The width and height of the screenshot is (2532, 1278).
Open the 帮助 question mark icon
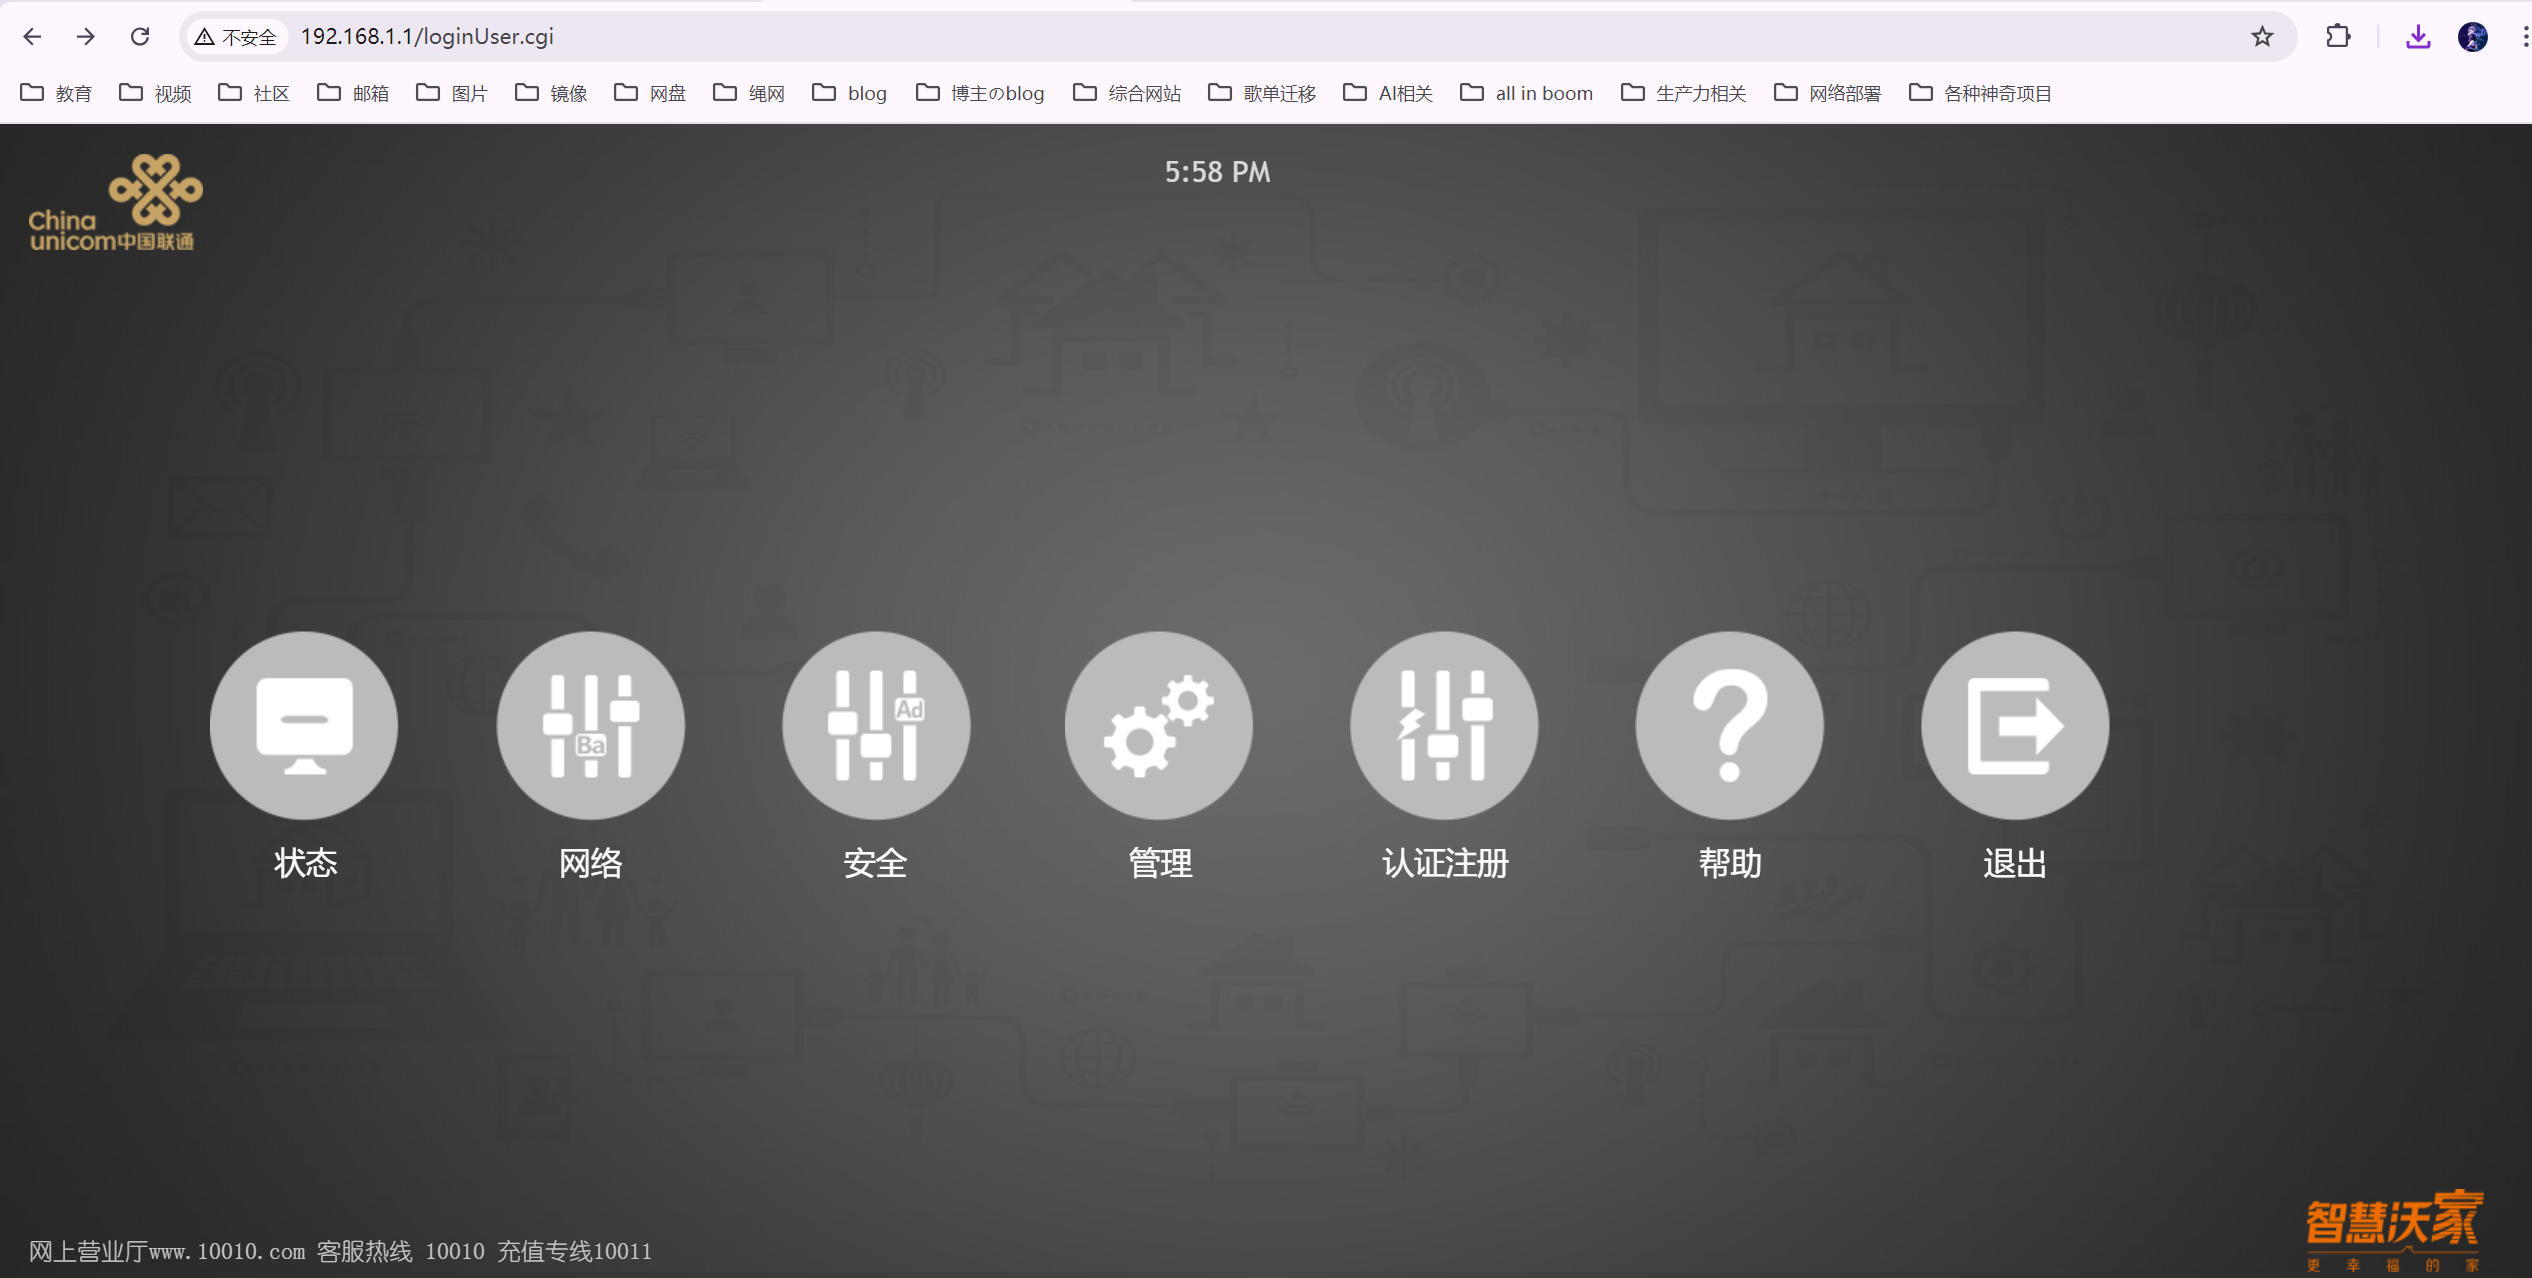pyautogui.click(x=1729, y=725)
